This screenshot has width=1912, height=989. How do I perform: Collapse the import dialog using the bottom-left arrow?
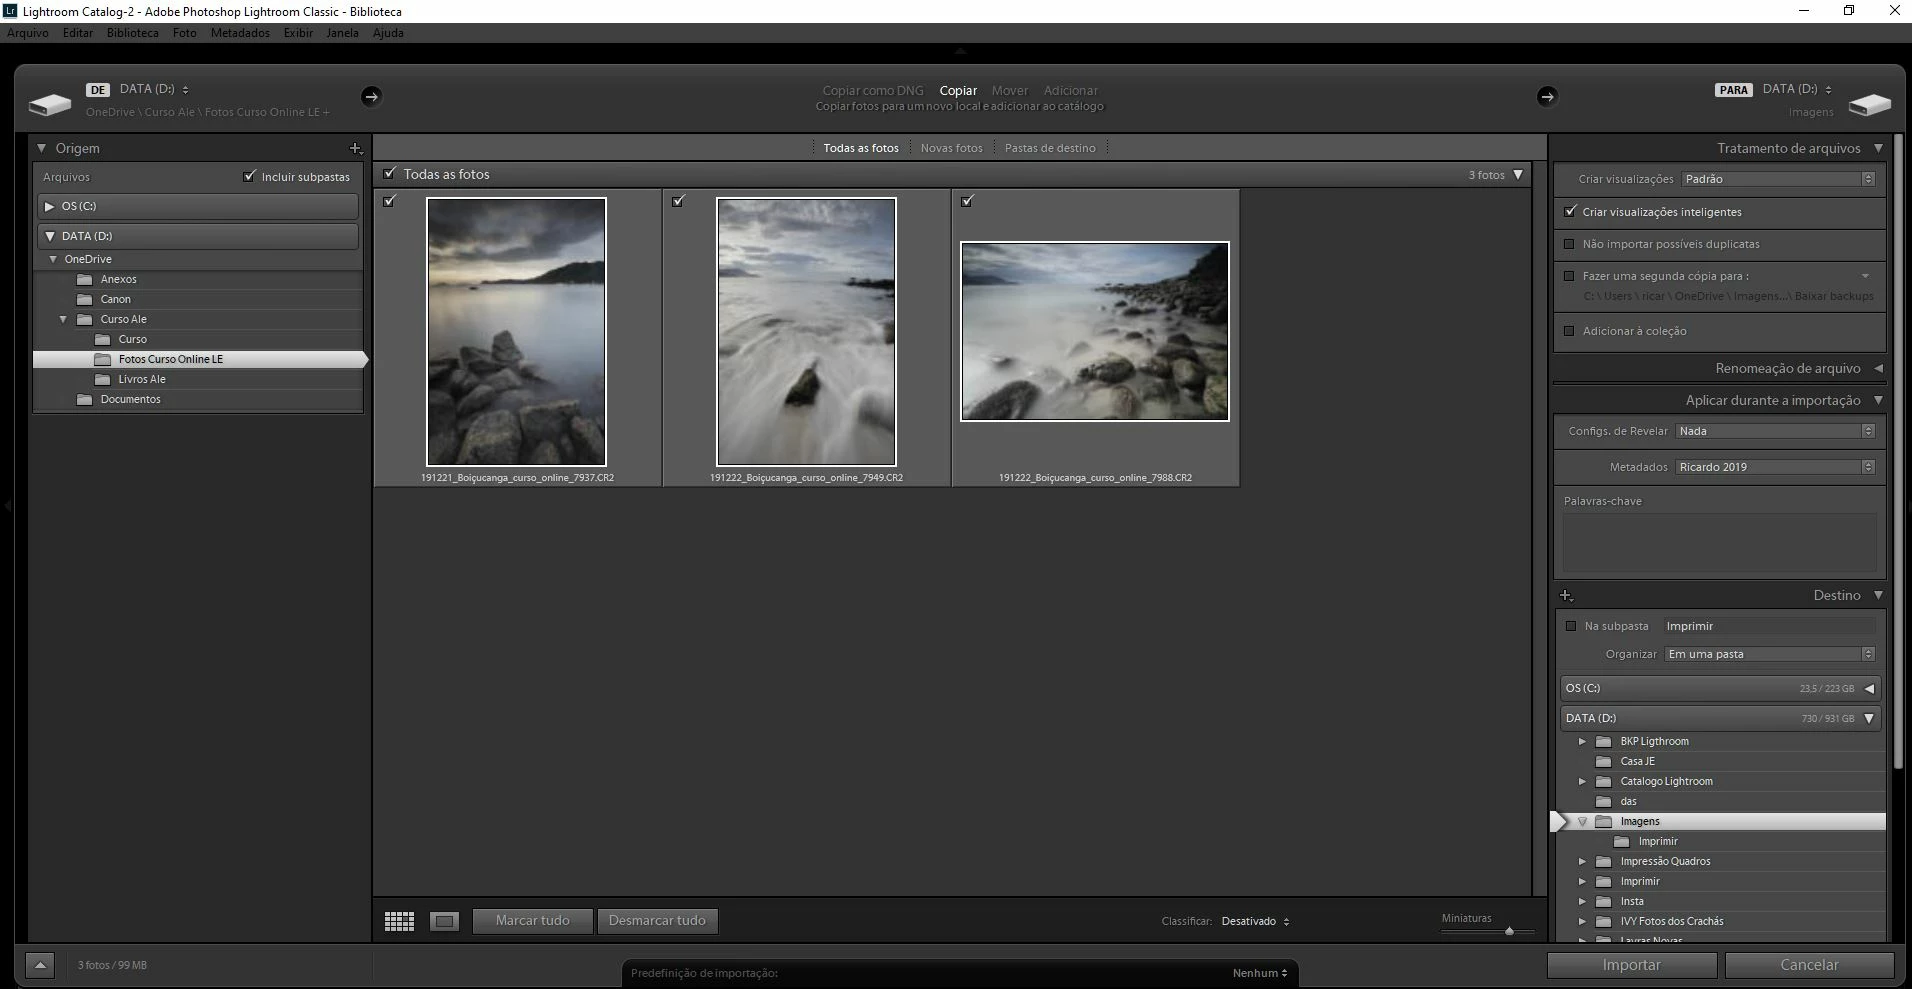point(40,965)
